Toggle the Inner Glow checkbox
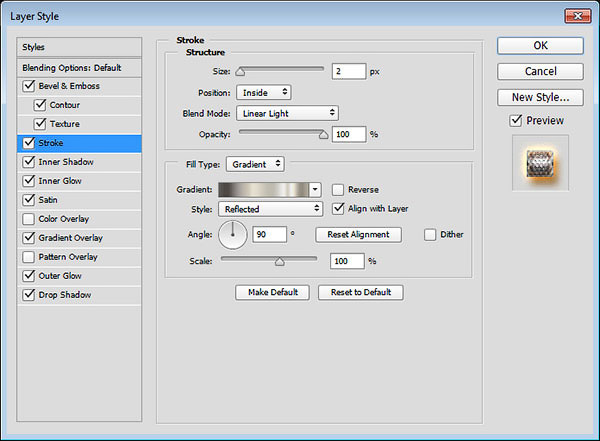 pos(29,181)
